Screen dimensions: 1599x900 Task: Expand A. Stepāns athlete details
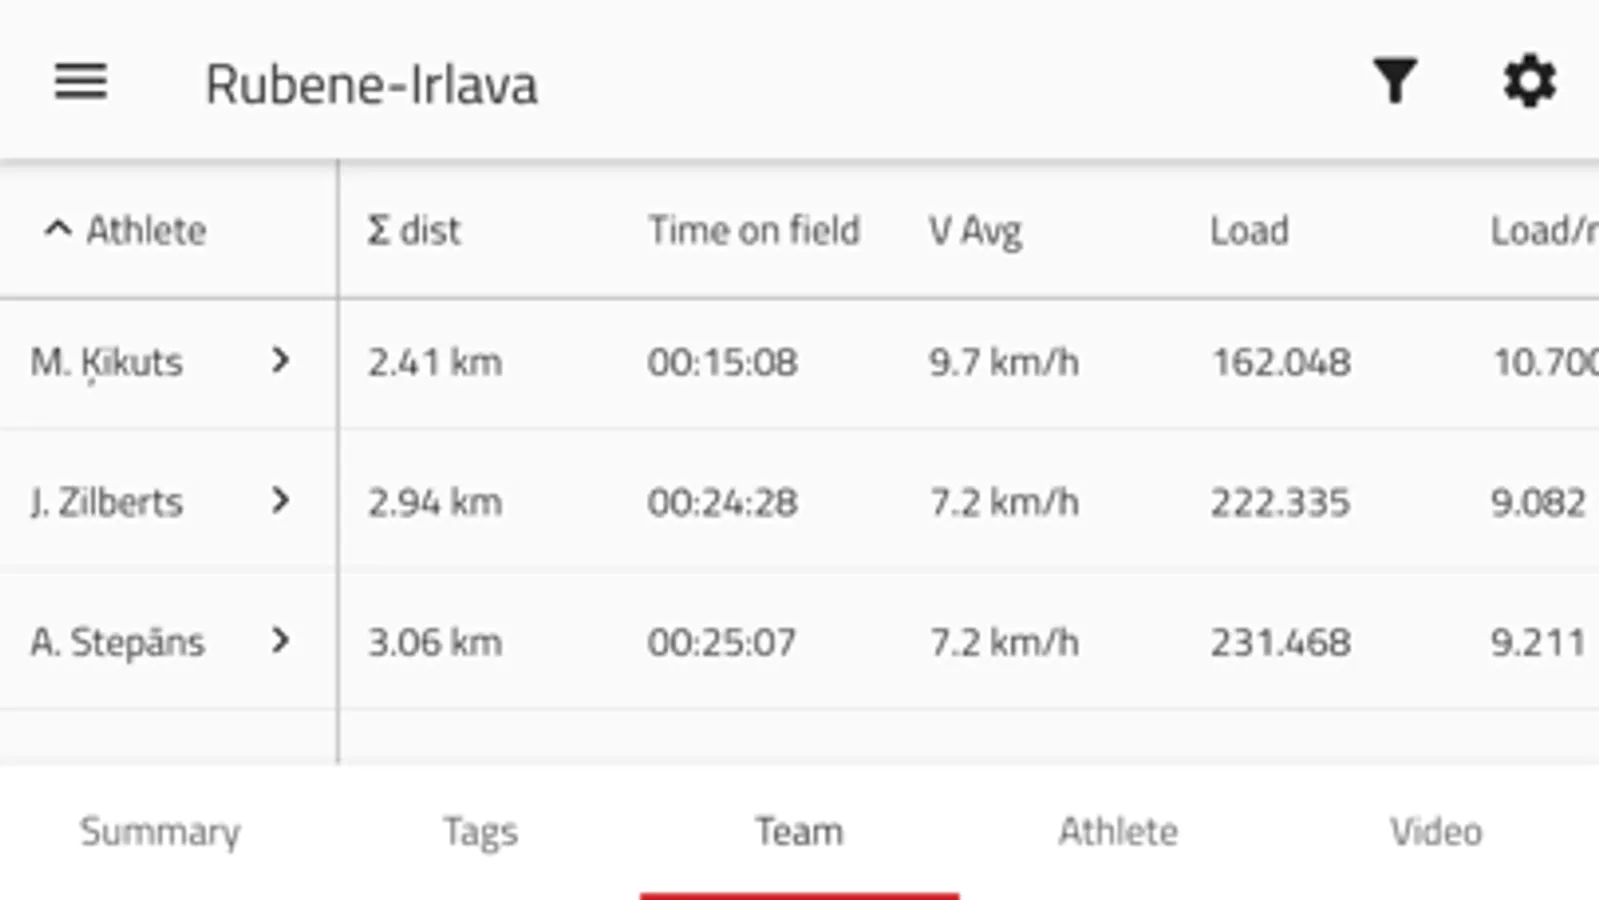tap(280, 641)
